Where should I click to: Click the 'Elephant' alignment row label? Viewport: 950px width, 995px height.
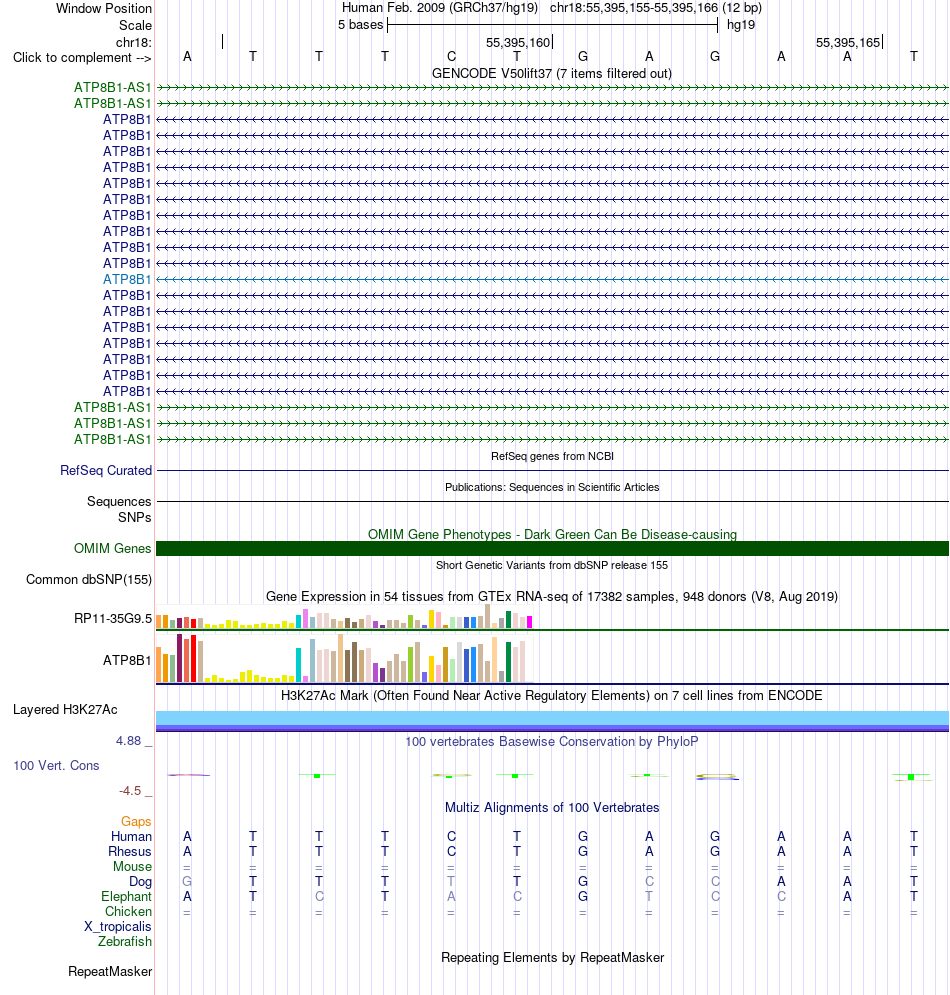126,897
